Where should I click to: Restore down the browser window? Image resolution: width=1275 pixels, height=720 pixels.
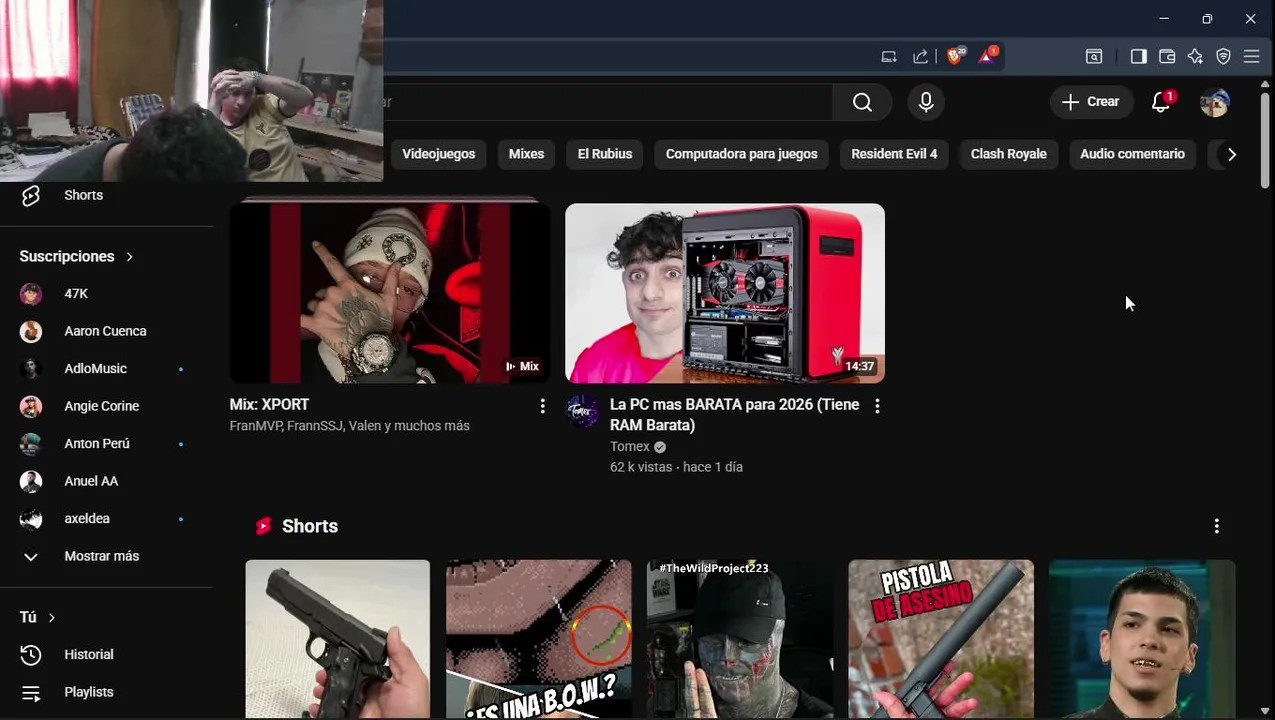click(1207, 19)
